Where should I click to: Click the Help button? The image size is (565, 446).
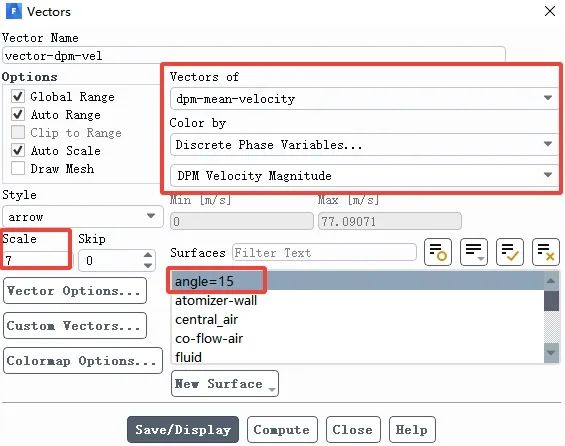tap(412, 429)
